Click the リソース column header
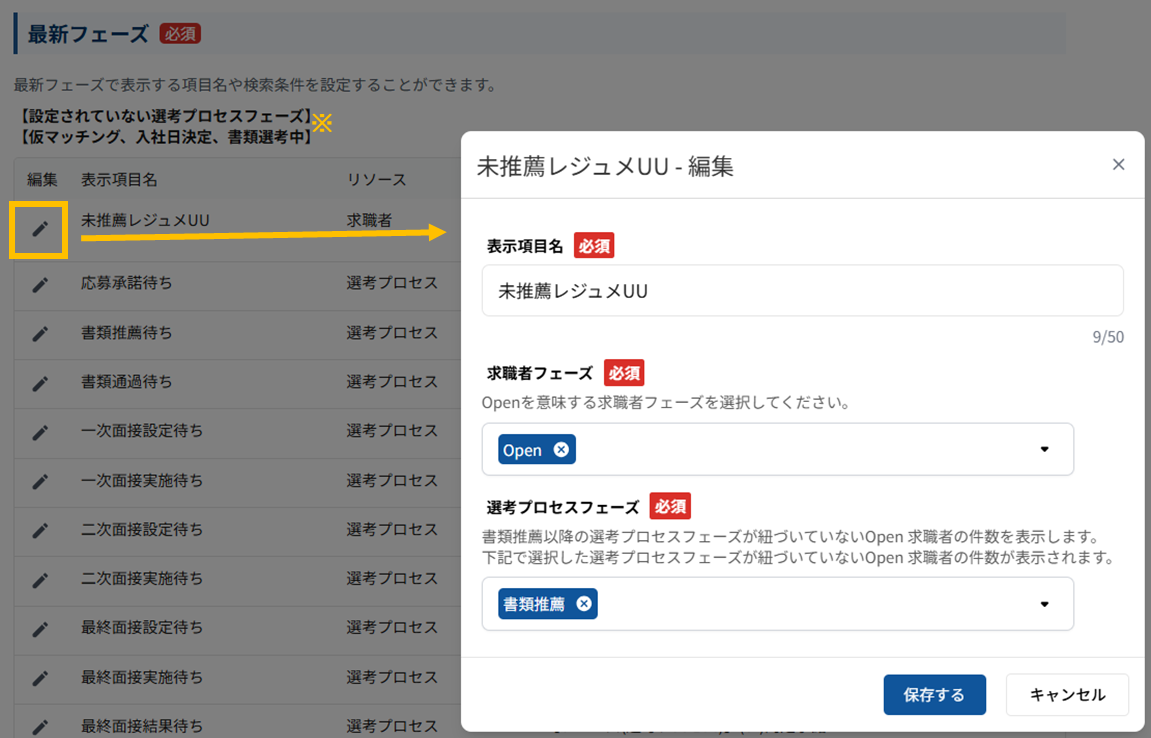1151x738 pixels. pos(376,180)
